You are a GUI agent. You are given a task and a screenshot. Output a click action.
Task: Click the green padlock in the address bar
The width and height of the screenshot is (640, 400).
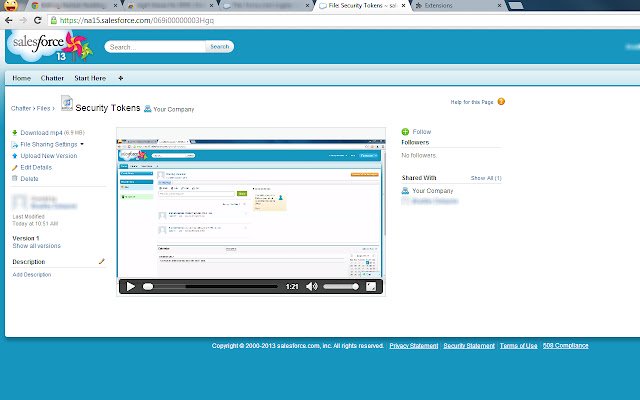click(53, 20)
